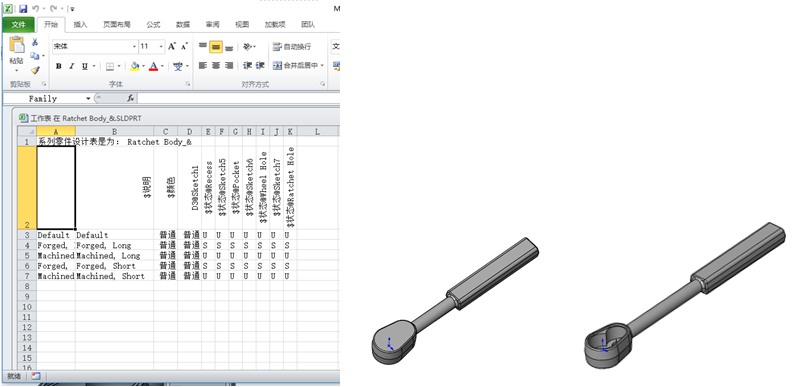Click the Insert Function fx icon

tap(131, 98)
